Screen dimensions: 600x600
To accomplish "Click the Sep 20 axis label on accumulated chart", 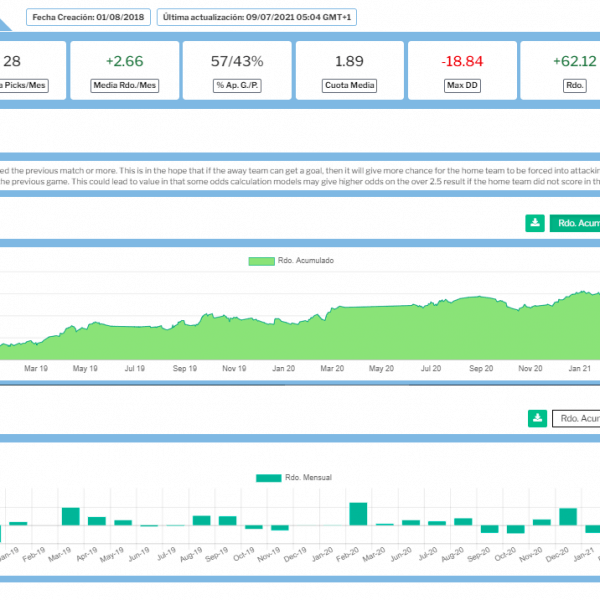I will click(482, 369).
